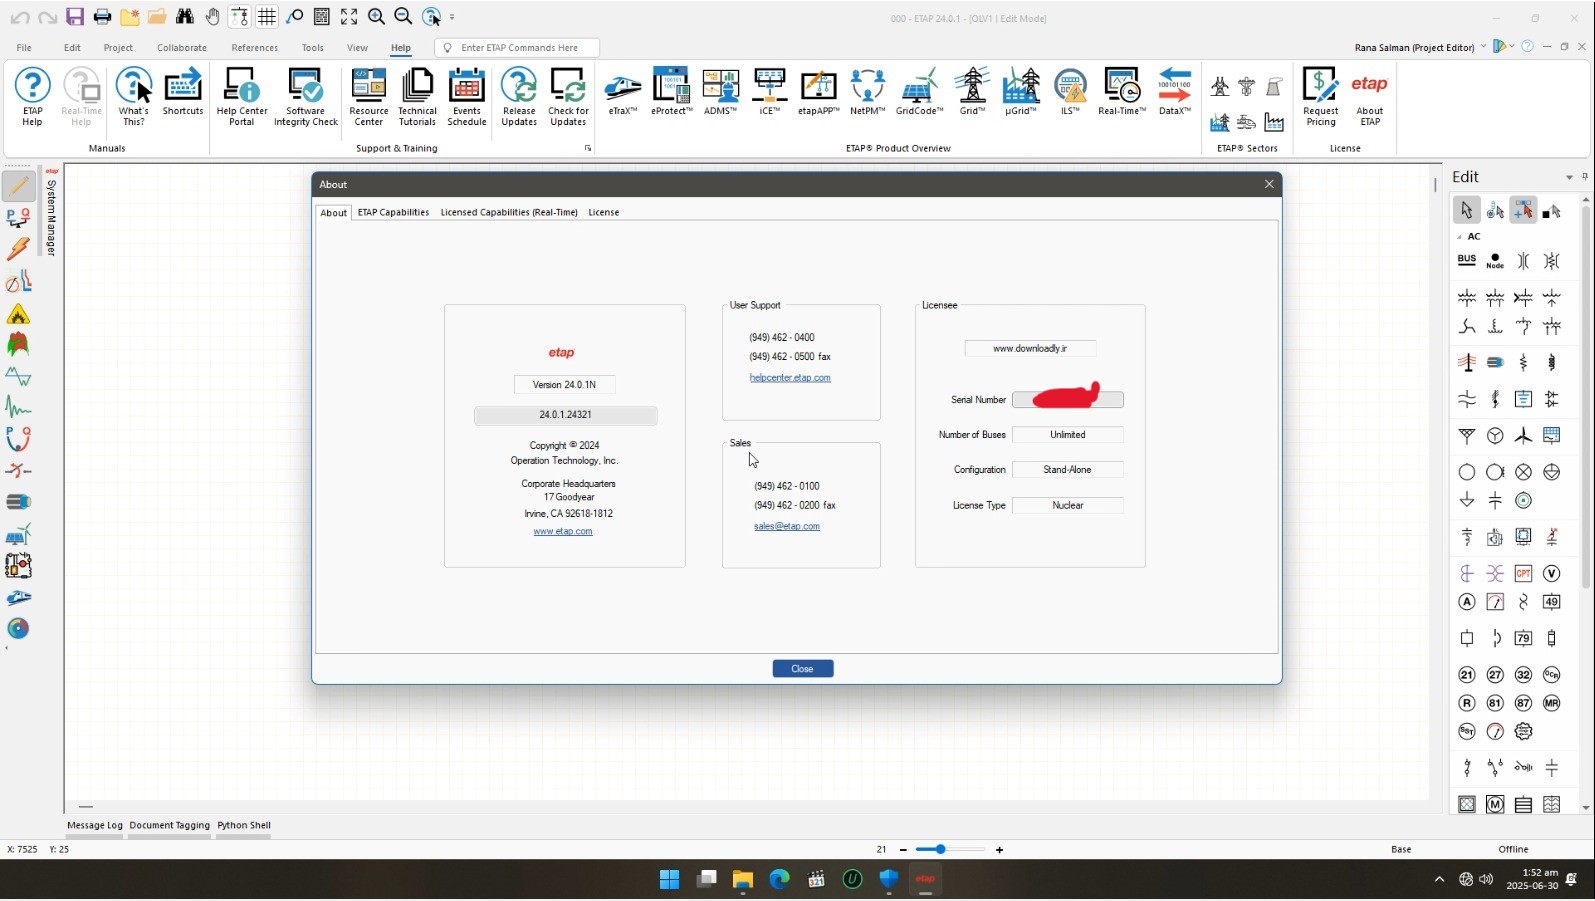Open the Project Editor user dropdown
The image size is (1595, 901).
click(x=1483, y=47)
